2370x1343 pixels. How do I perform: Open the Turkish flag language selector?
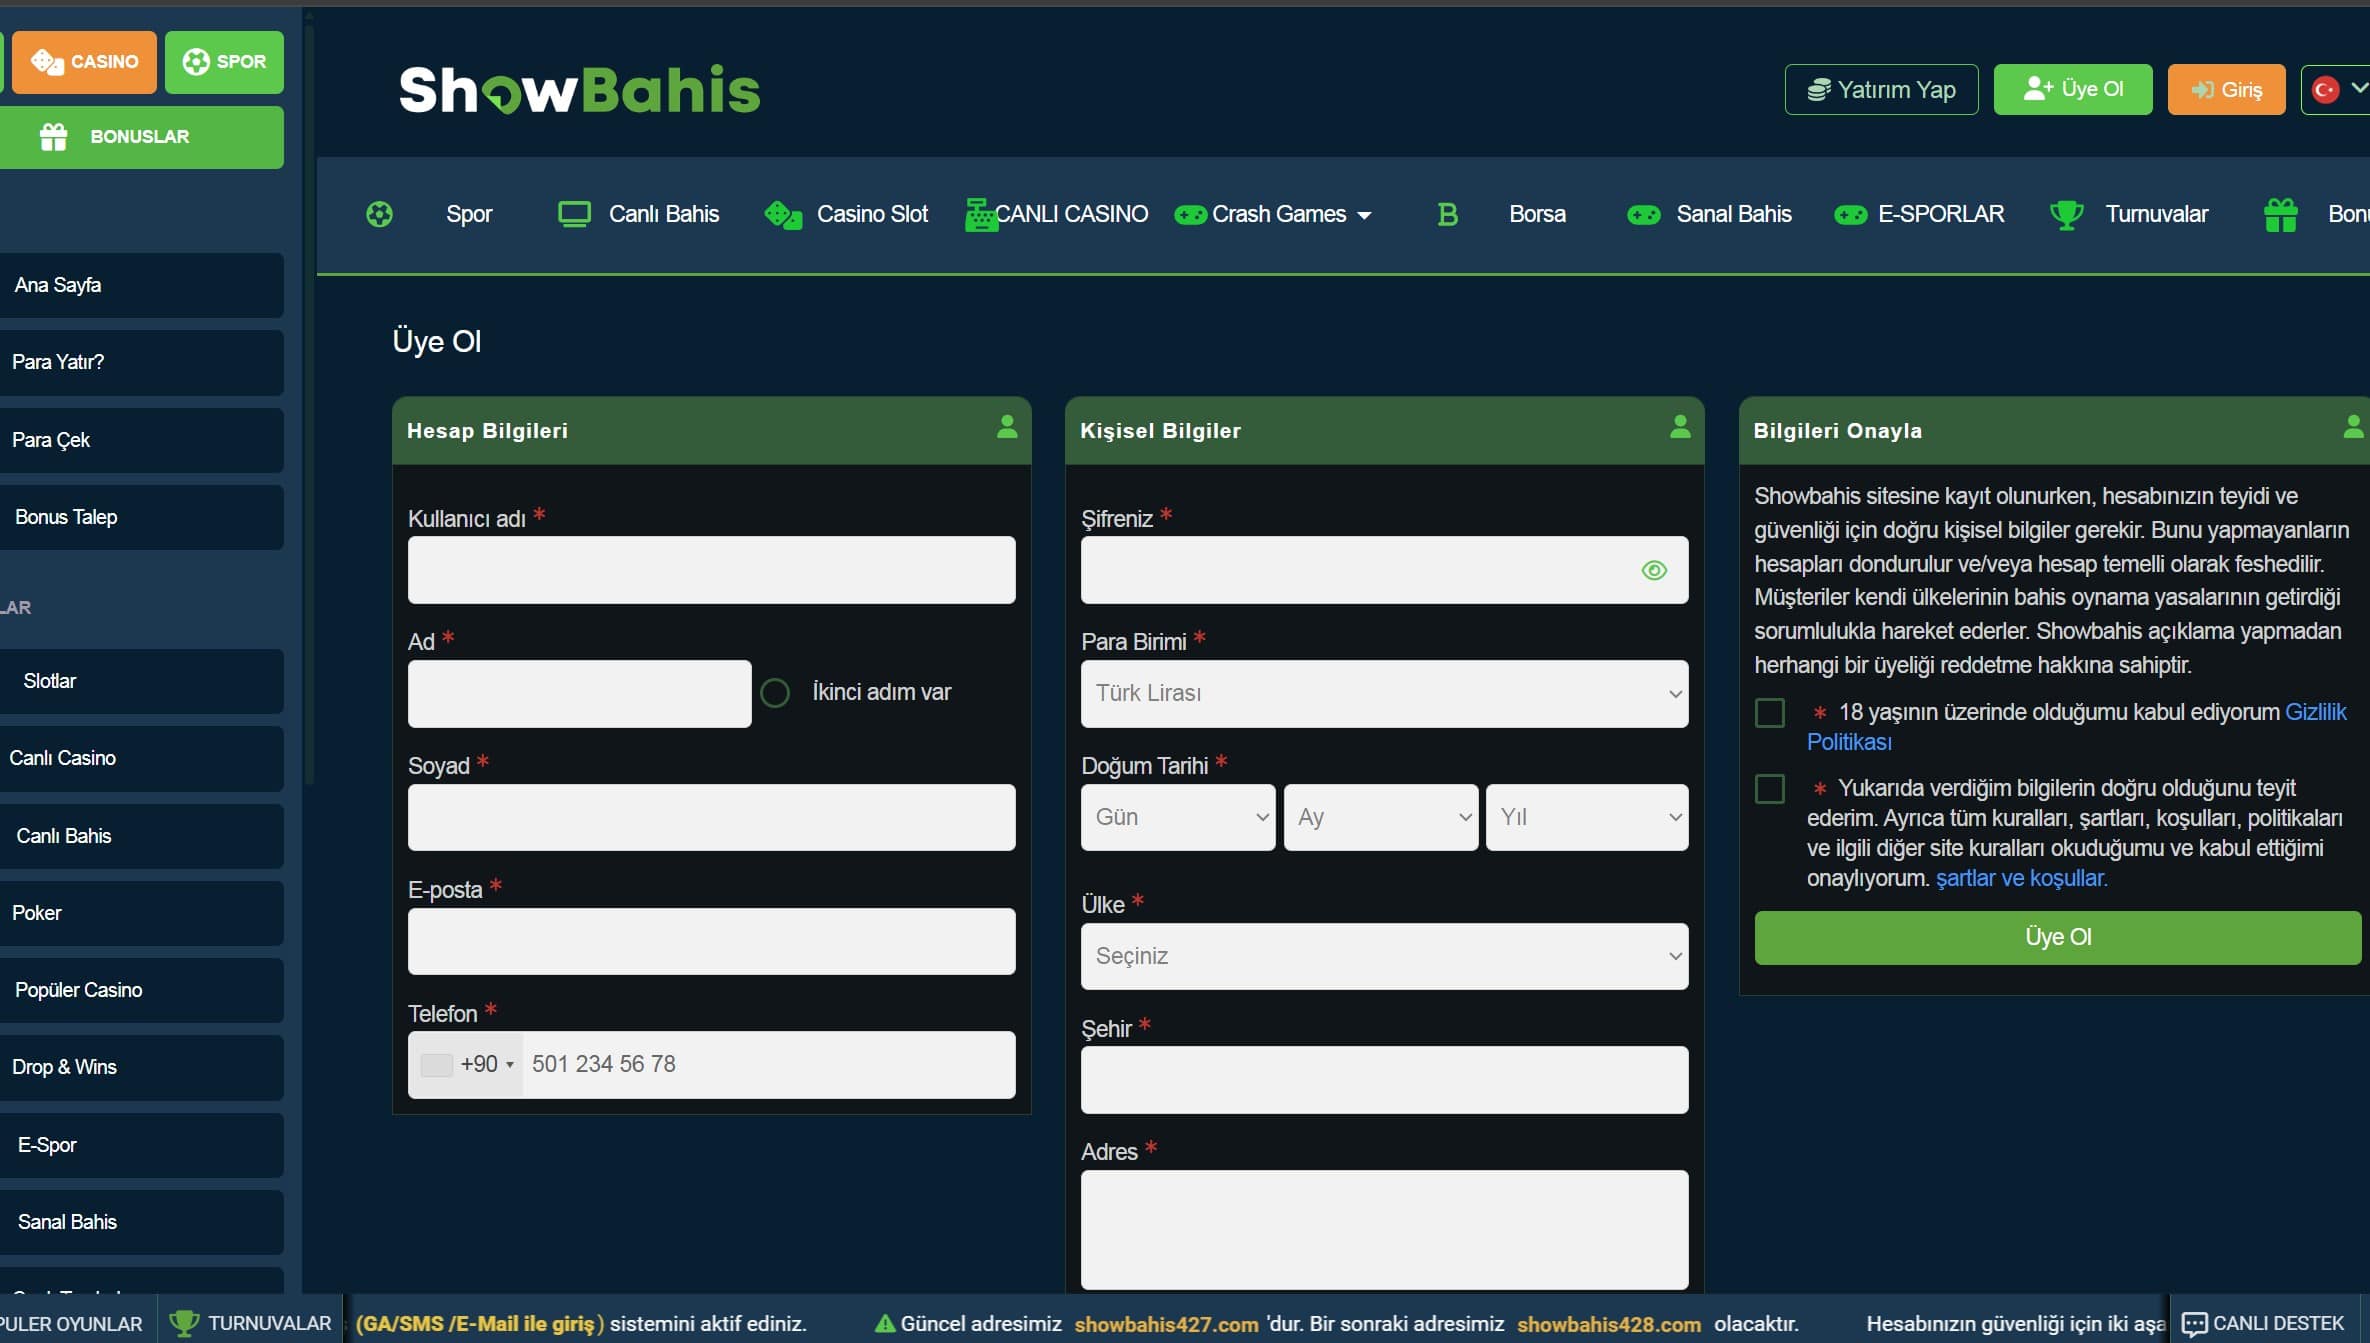click(x=2338, y=90)
